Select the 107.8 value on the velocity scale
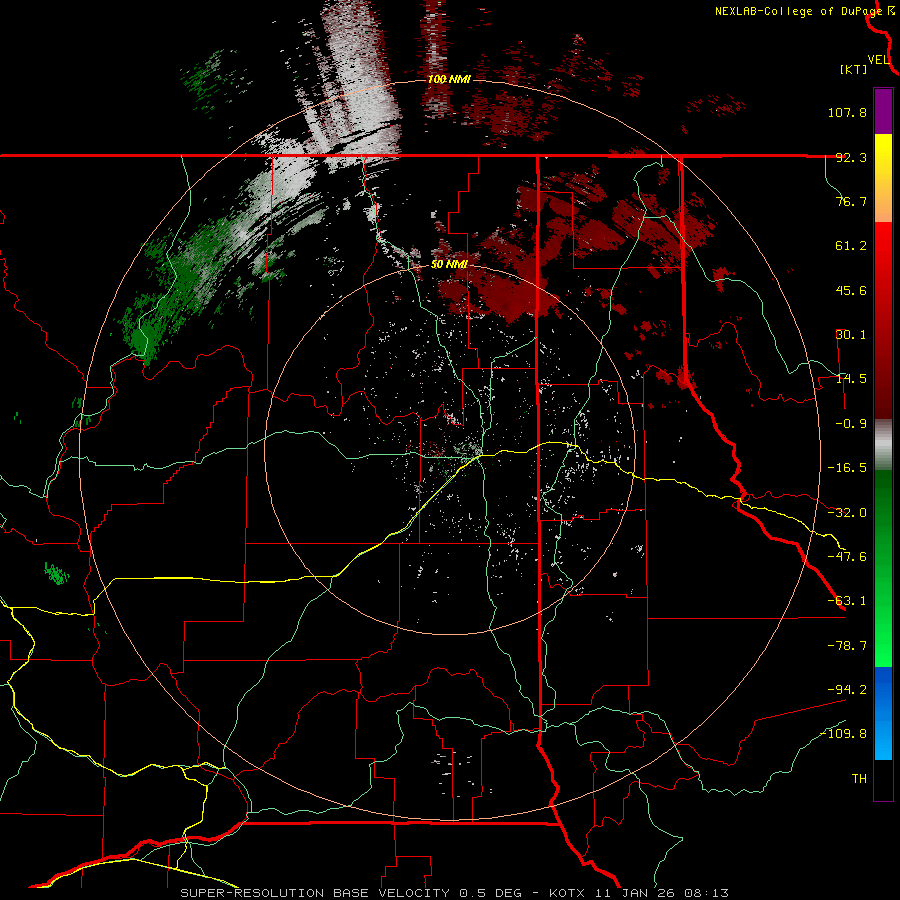 pyautogui.click(x=847, y=112)
